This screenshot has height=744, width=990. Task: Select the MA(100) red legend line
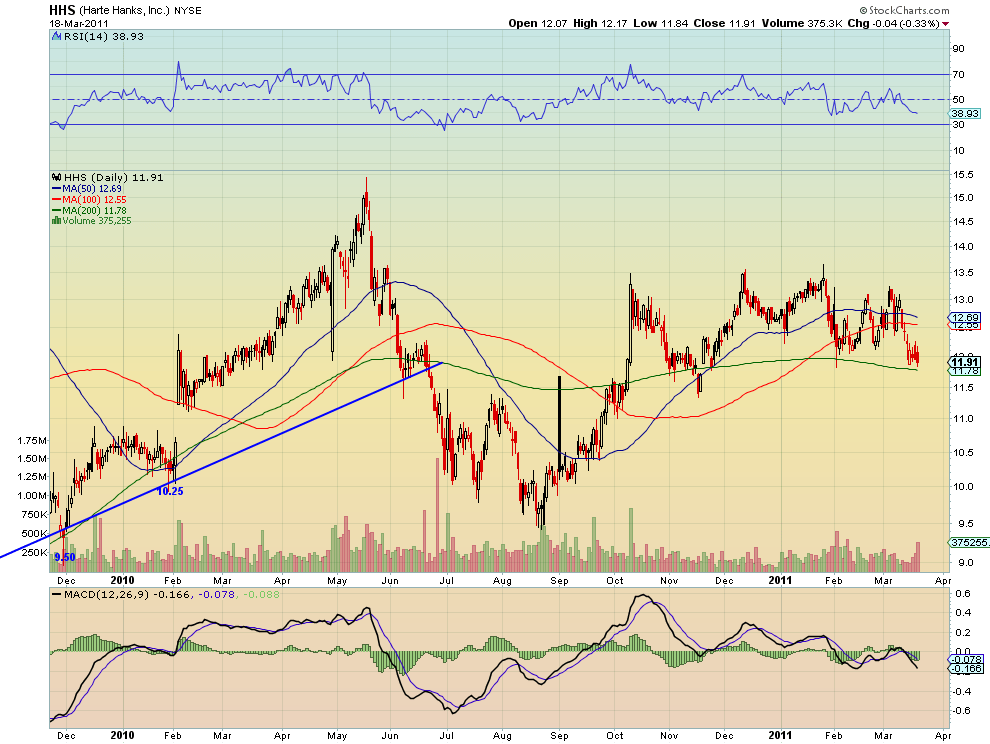56,200
